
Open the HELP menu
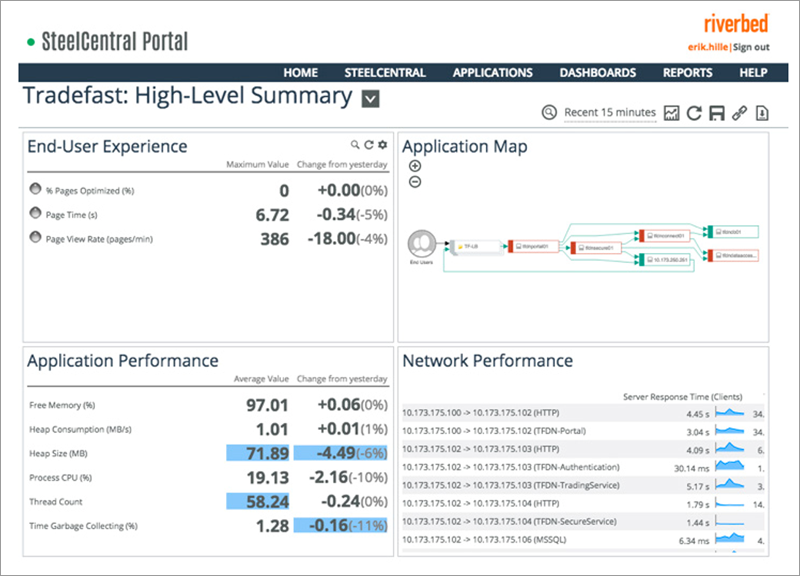[754, 73]
